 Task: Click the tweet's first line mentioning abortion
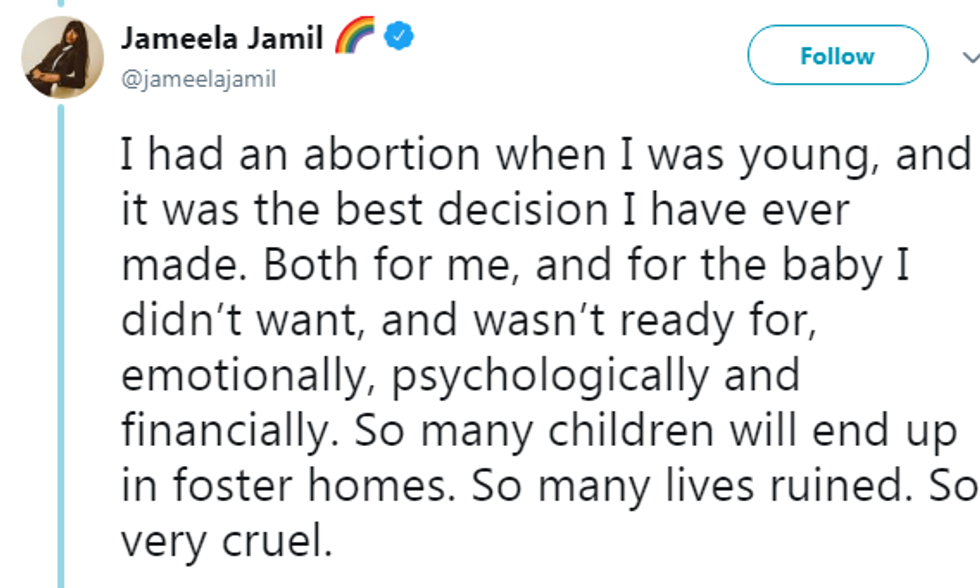545,157
